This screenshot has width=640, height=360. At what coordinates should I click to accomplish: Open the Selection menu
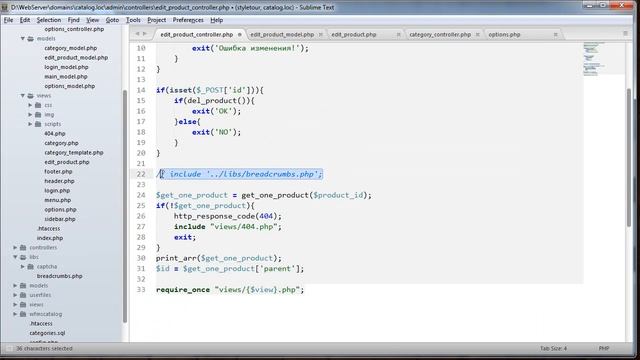tap(49, 20)
